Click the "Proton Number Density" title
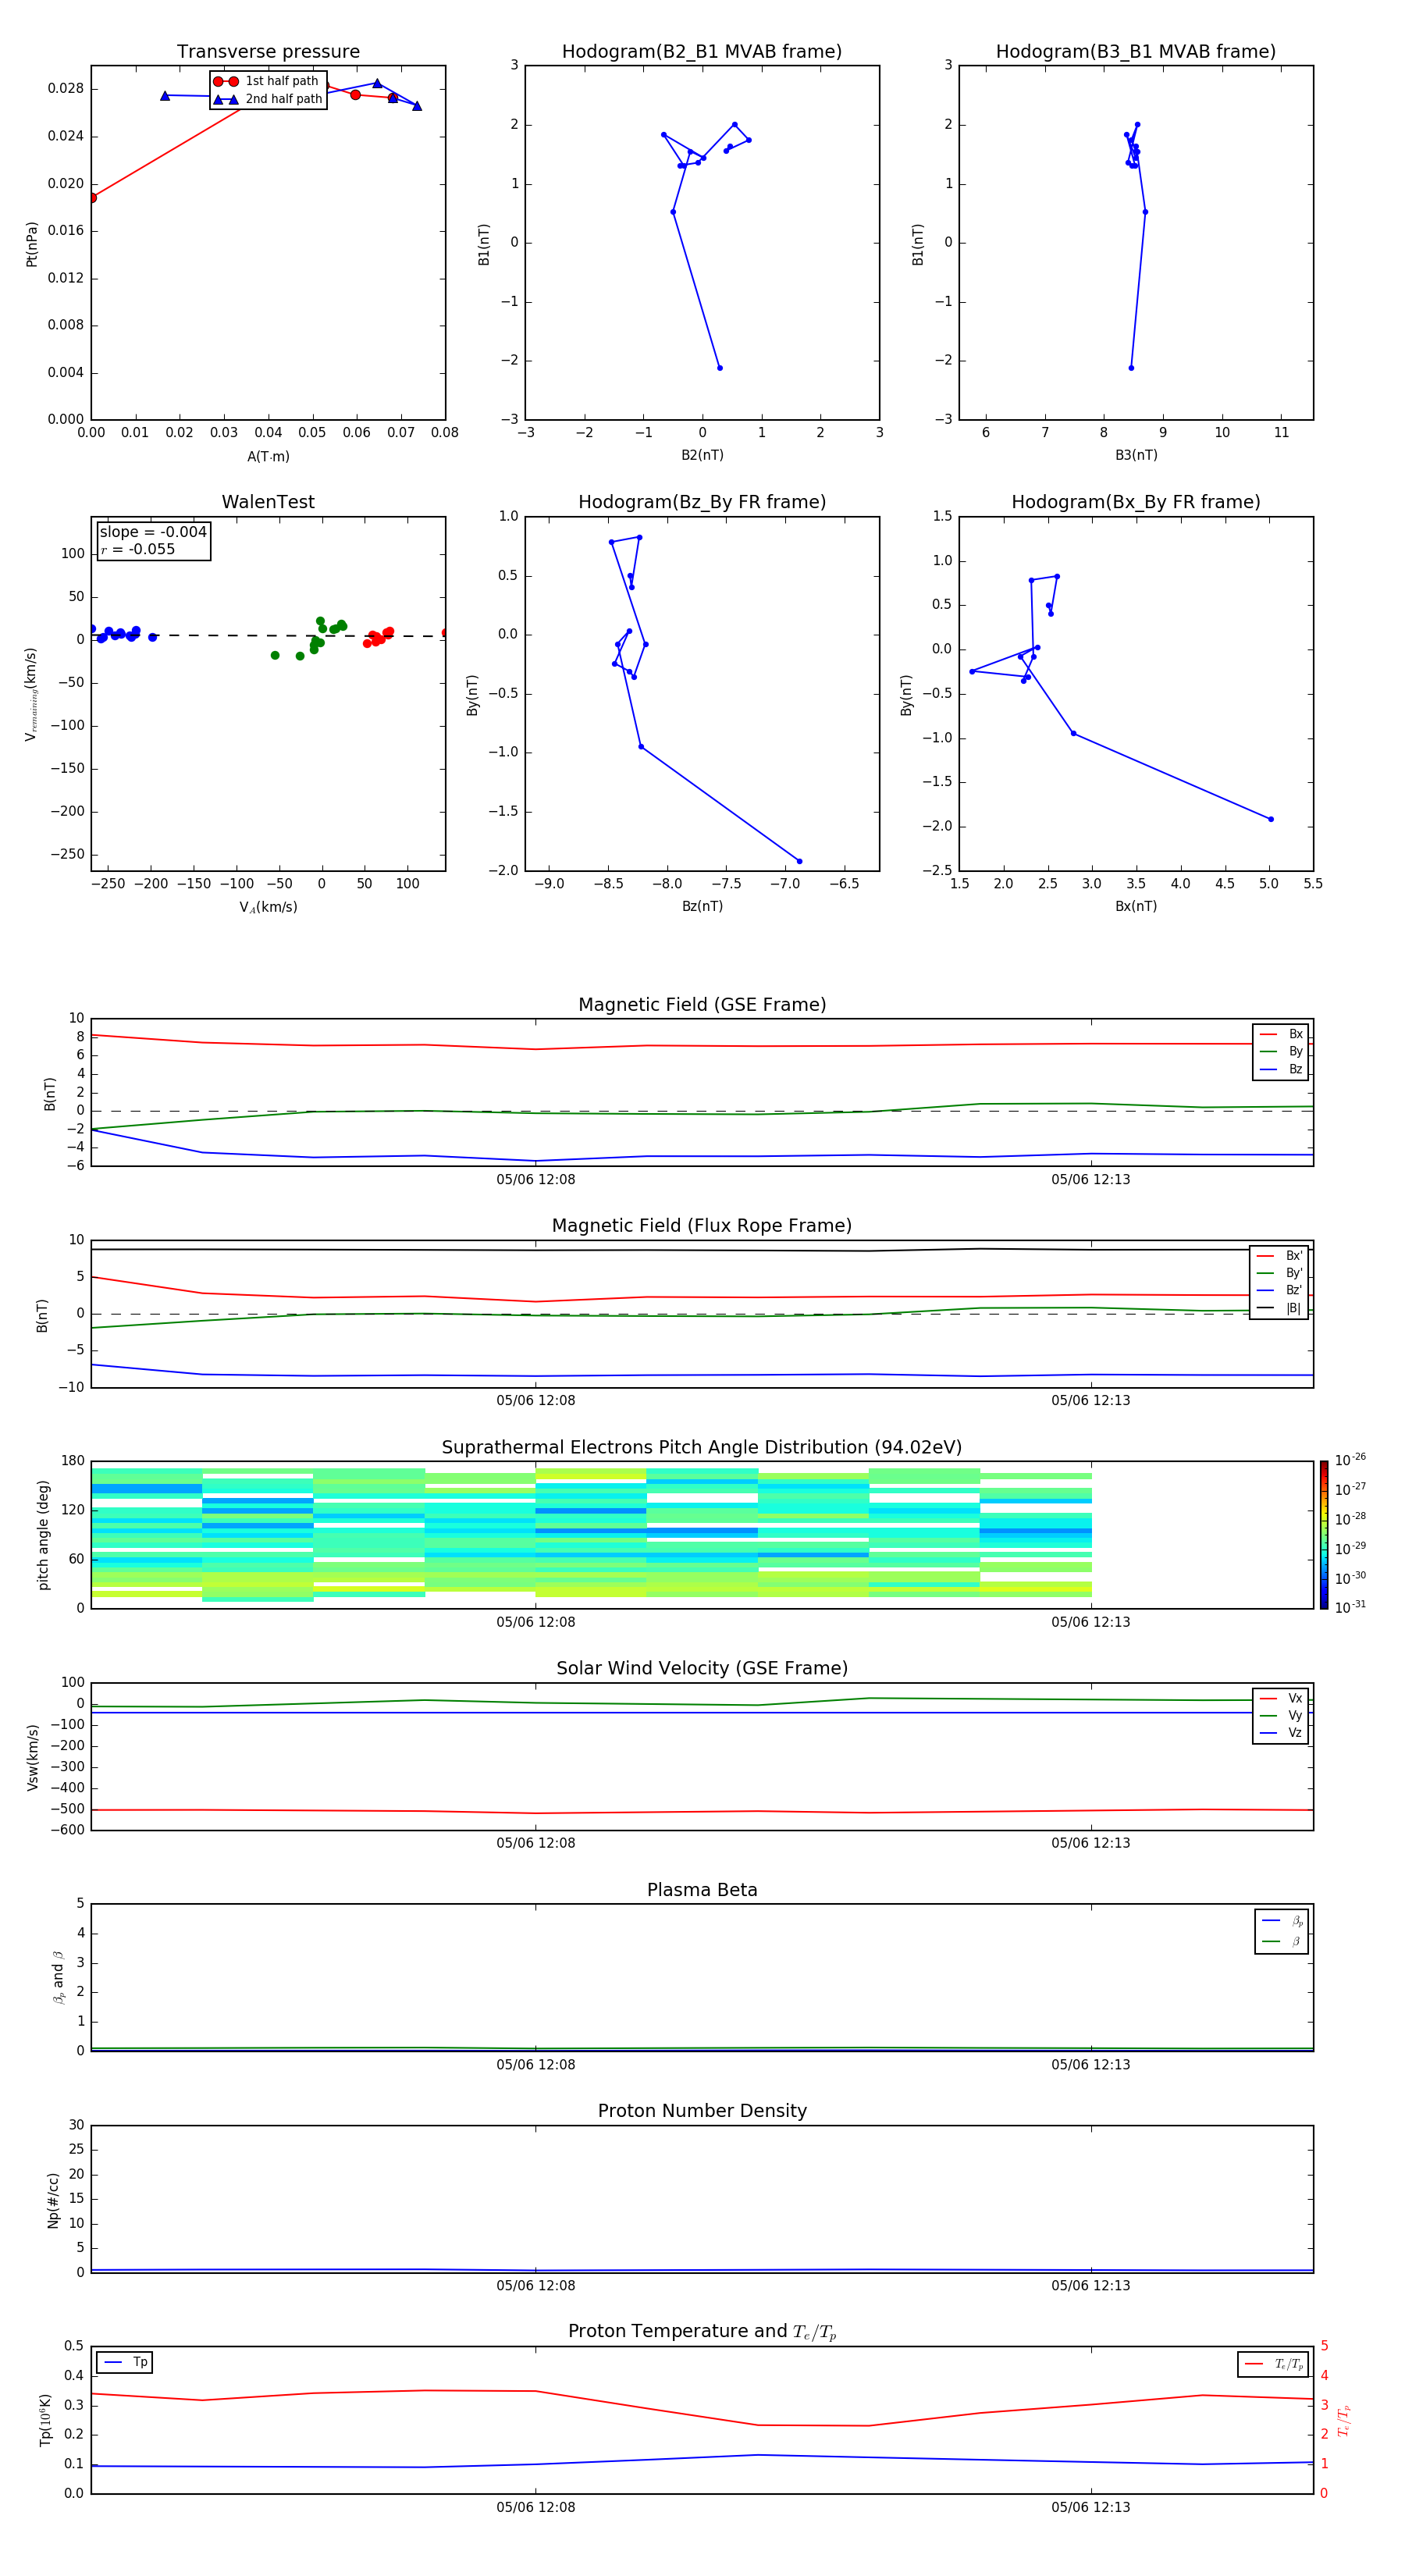The image size is (1405, 2576). tap(702, 2111)
